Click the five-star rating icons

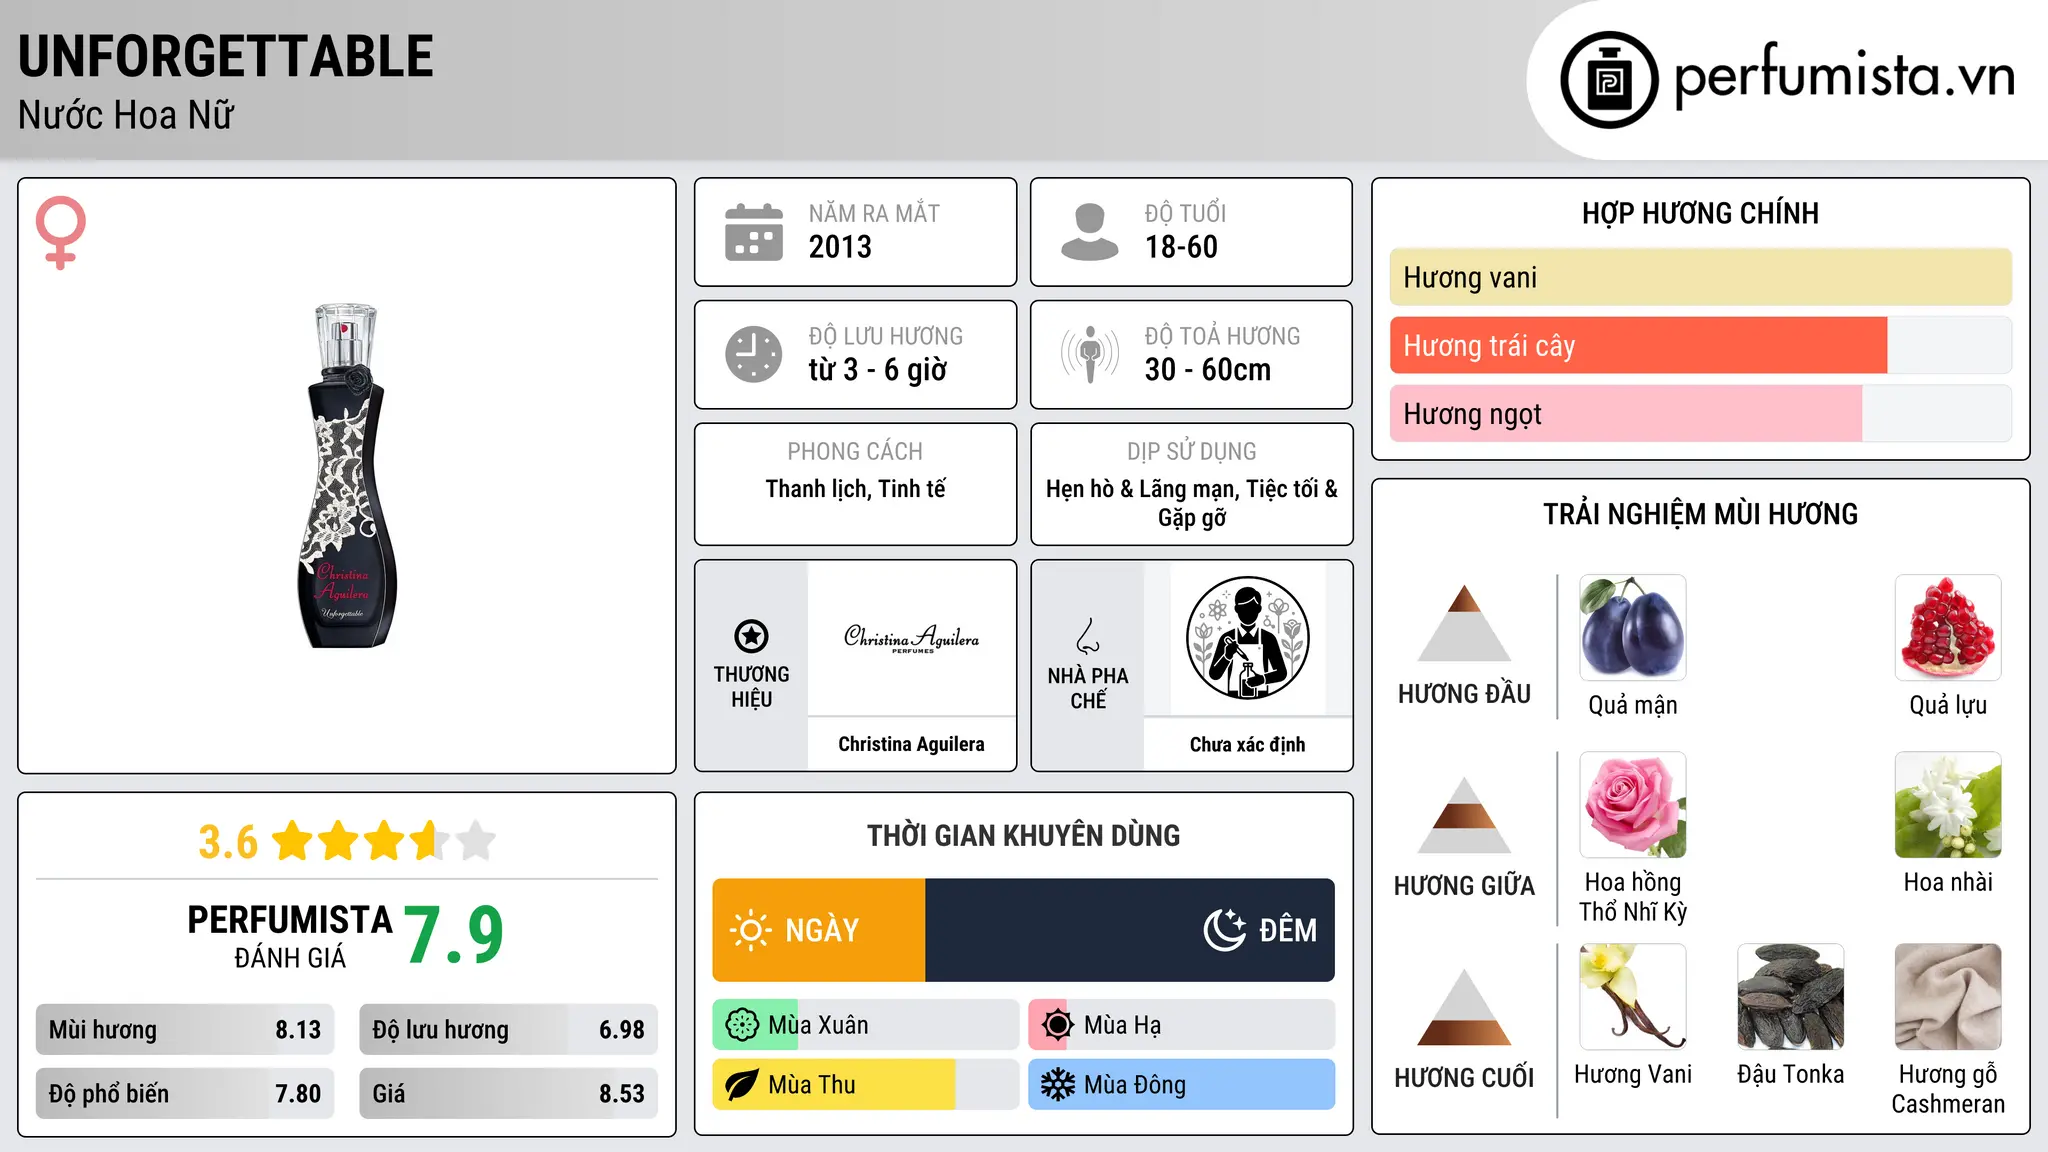(384, 841)
